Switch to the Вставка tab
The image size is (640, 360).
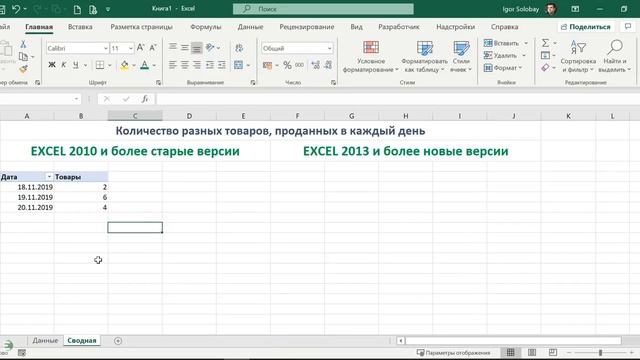tap(80, 27)
